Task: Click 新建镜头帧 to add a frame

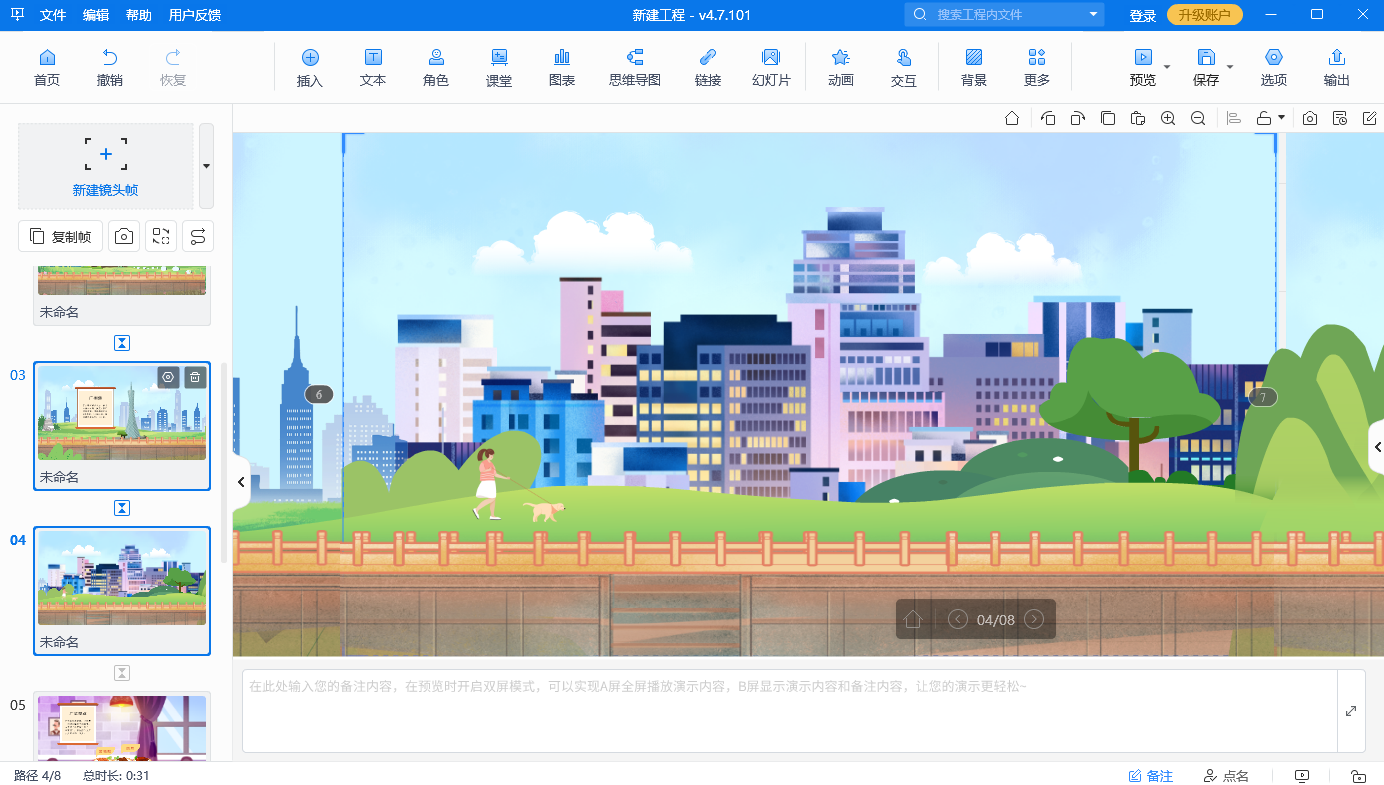Action: tap(106, 166)
